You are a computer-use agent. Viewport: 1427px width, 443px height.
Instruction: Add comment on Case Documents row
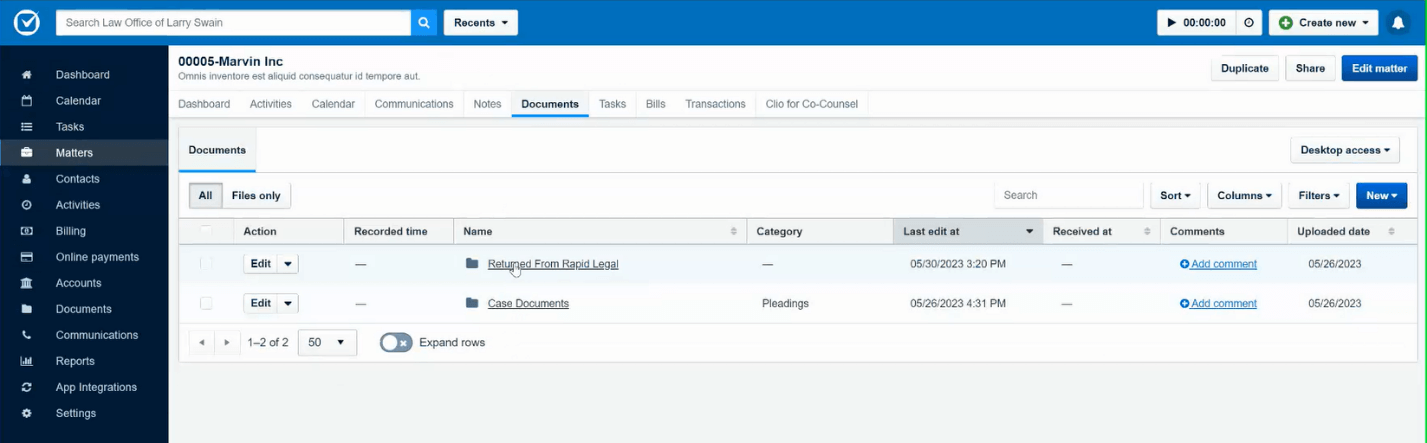(x=1218, y=303)
